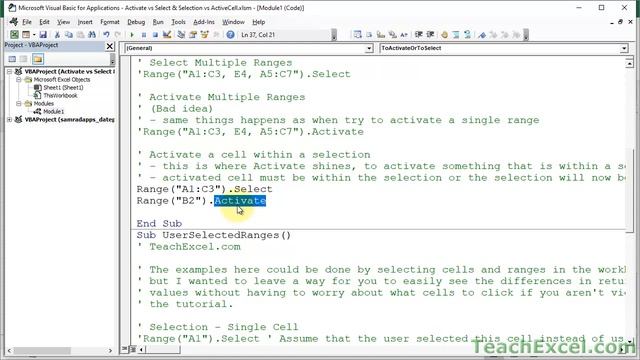This screenshot has height=360, width=640.
Task: Click the blue Help question mark icon
Action: [230, 35]
